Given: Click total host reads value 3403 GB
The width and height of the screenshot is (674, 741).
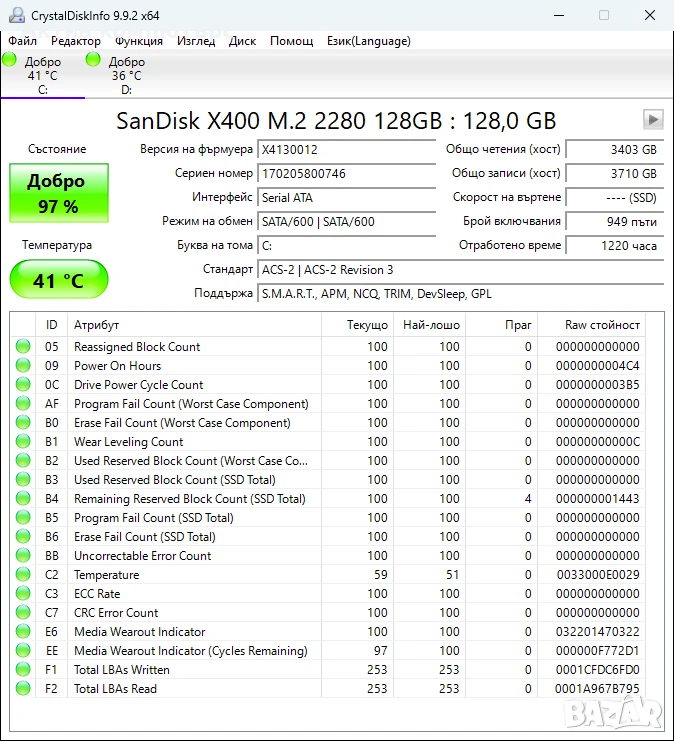Looking at the screenshot, I should click(x=615, y=150).
